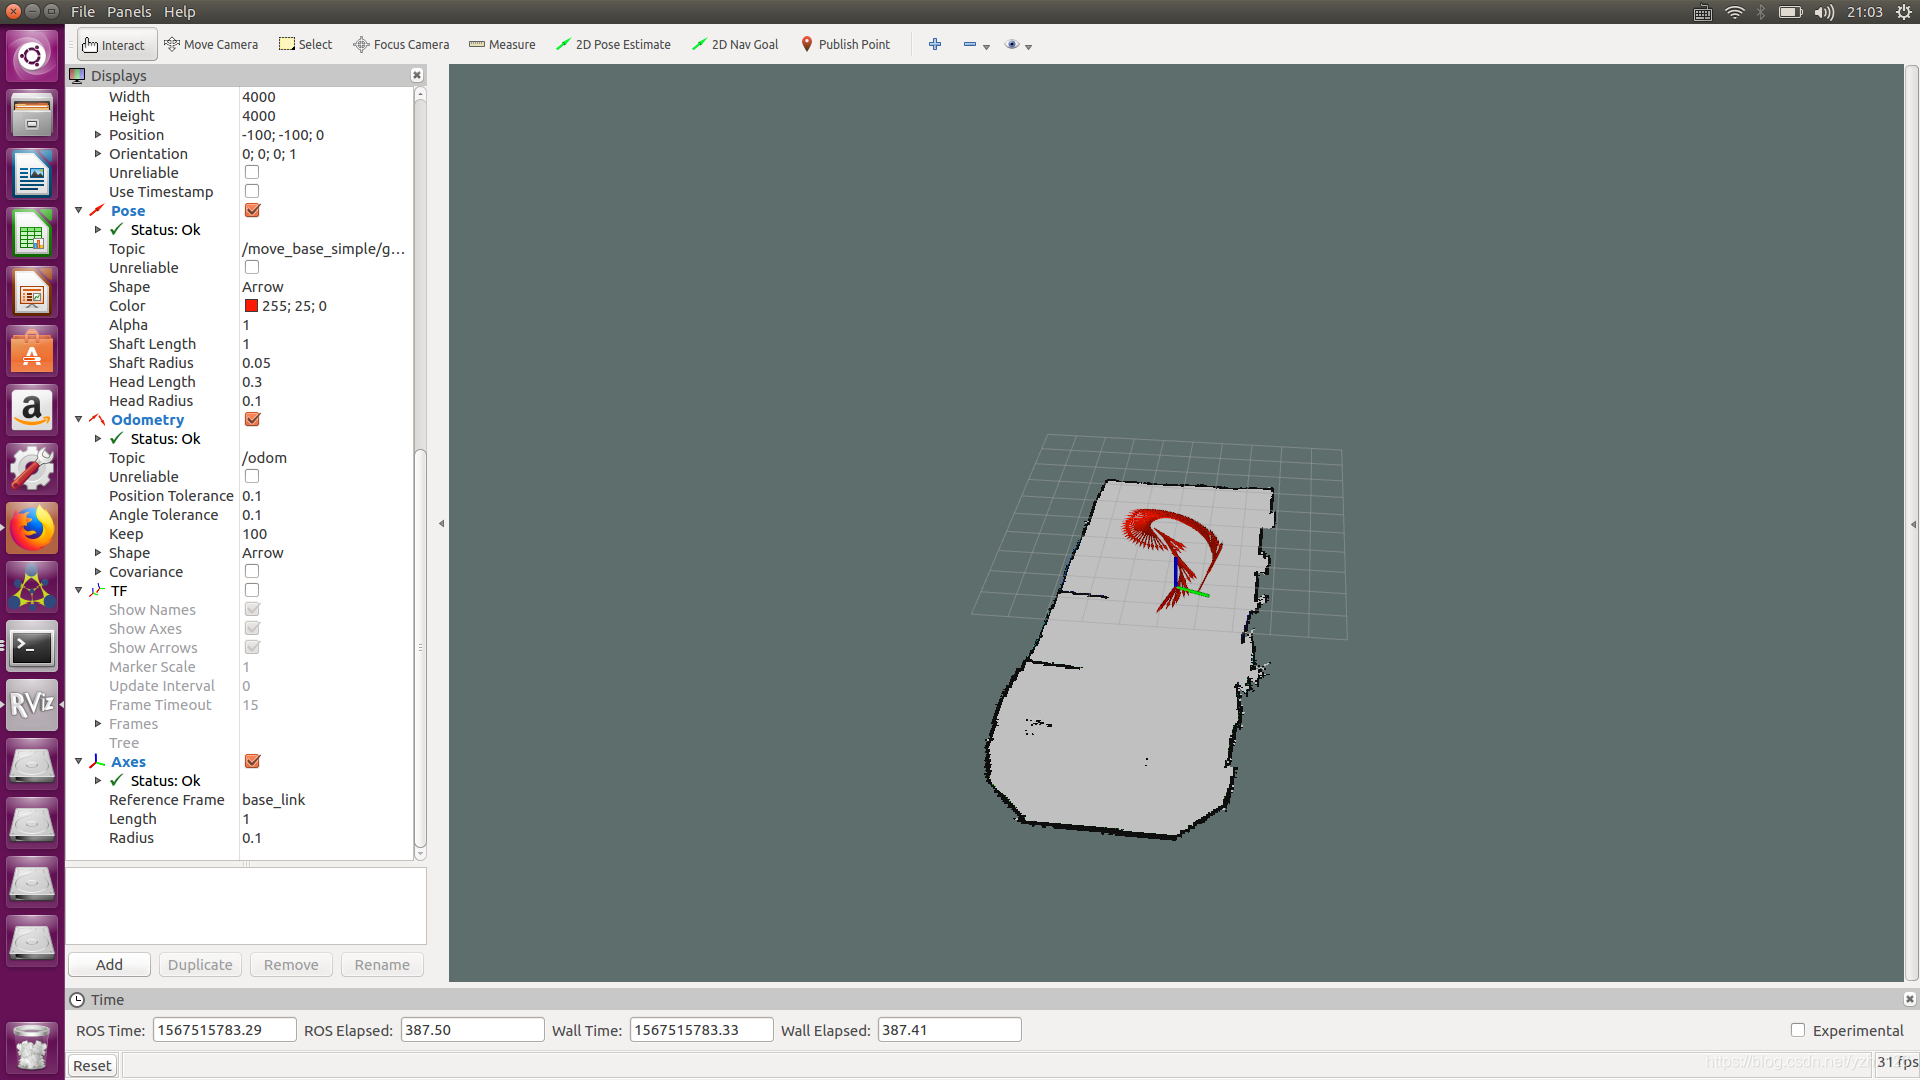Click the Duplicate button
The width and height of the screenshot is (1920, 1080).
coord(200,965)
